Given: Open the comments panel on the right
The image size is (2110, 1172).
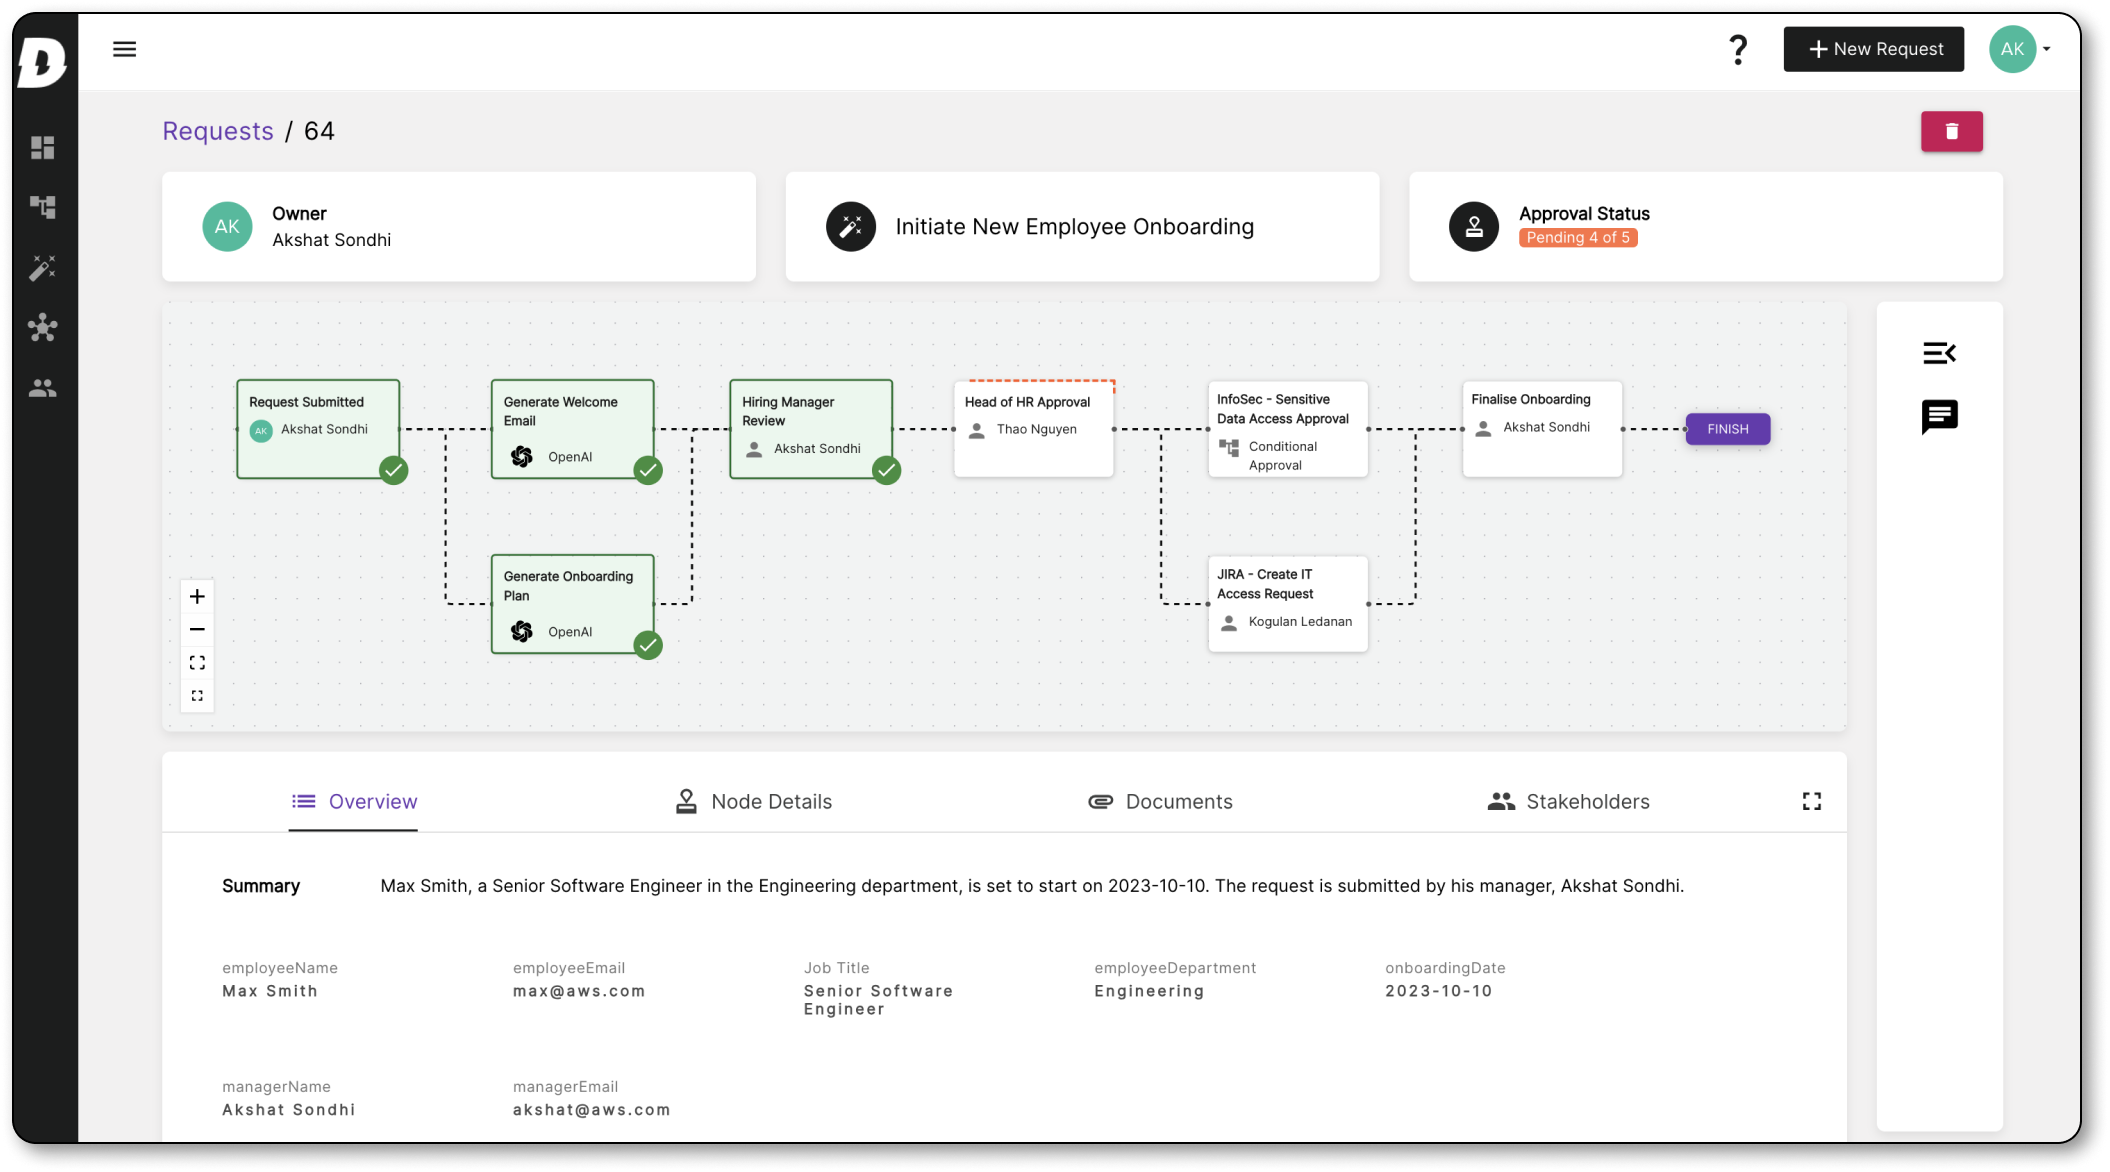Looking at the screenshot, I should (1940, 418).
